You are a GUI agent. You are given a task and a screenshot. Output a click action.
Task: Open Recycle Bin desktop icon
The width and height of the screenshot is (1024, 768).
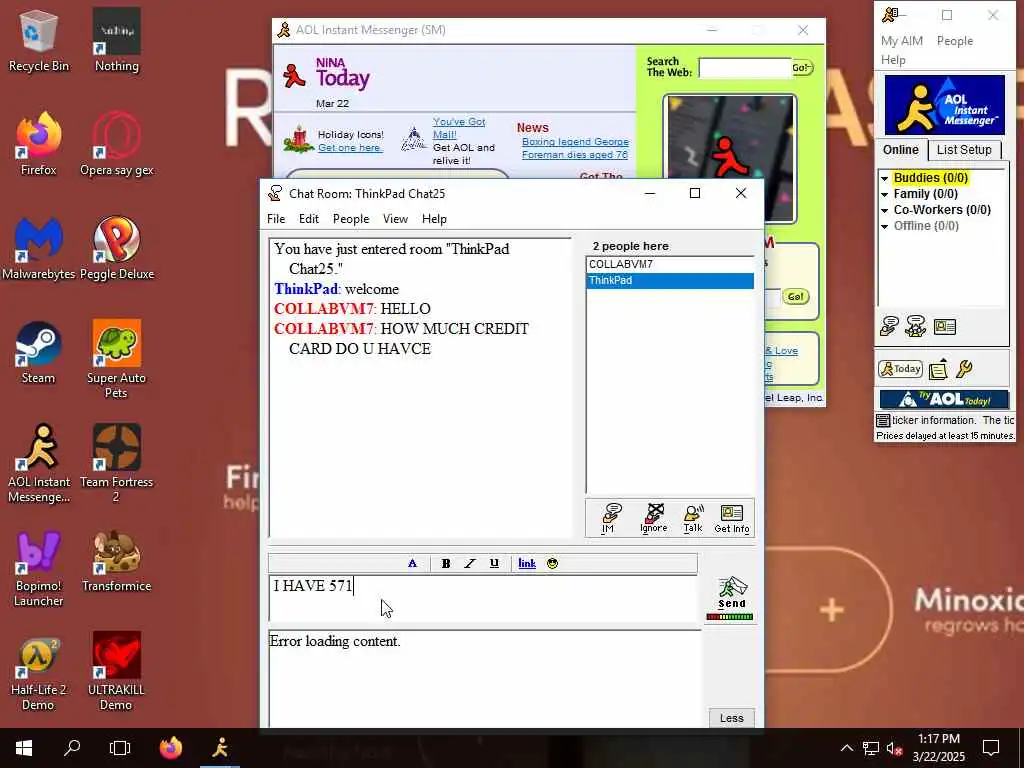[x=39, y=40]
